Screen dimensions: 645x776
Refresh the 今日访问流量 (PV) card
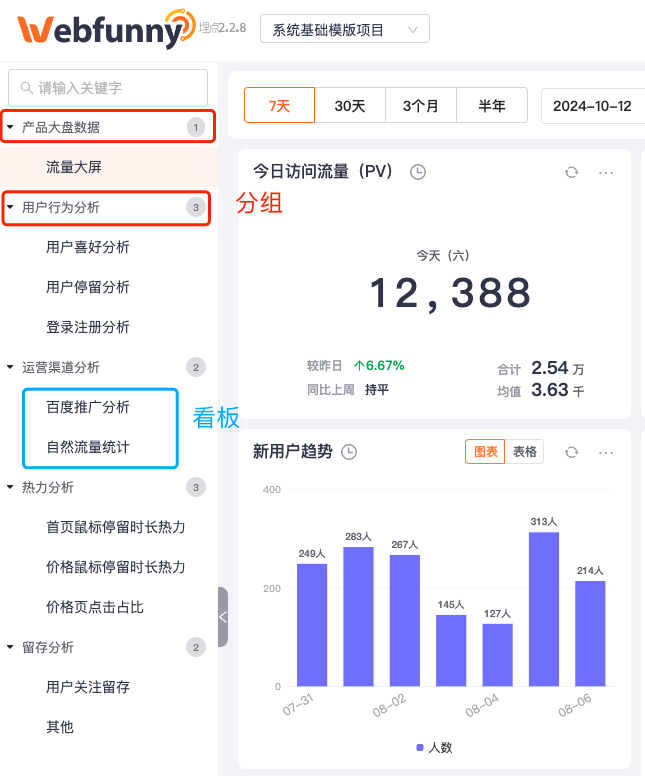coord(571,172)
